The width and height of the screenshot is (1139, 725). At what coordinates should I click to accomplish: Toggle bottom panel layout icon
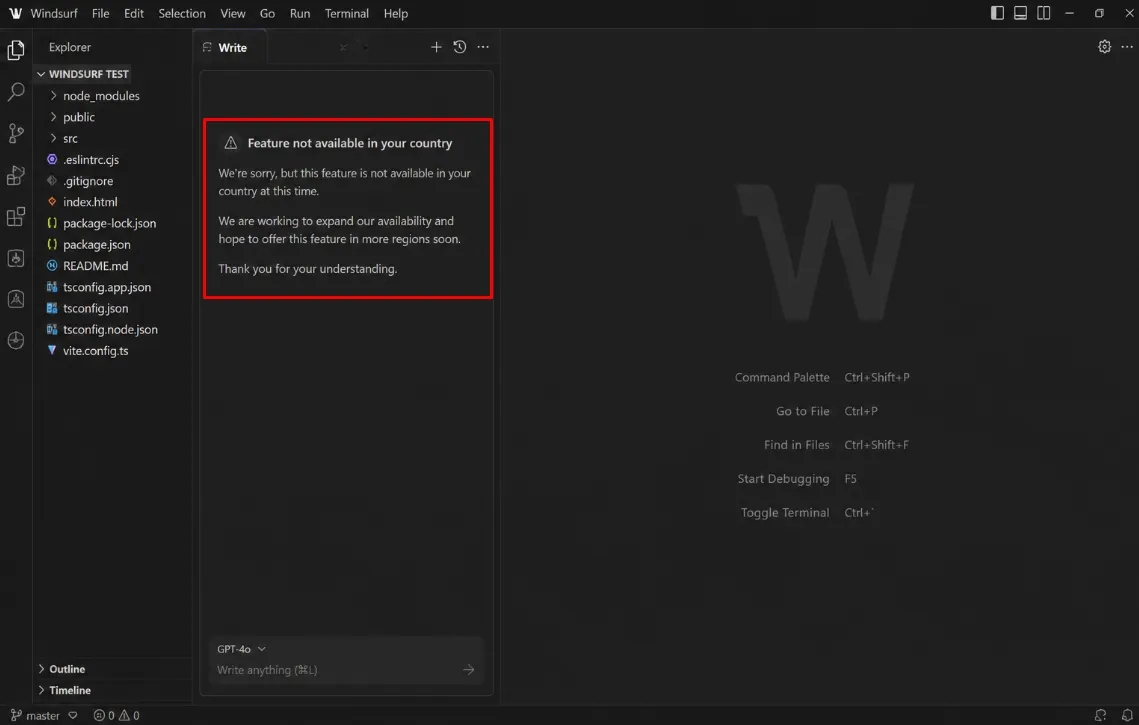(x=1021, y=13)
